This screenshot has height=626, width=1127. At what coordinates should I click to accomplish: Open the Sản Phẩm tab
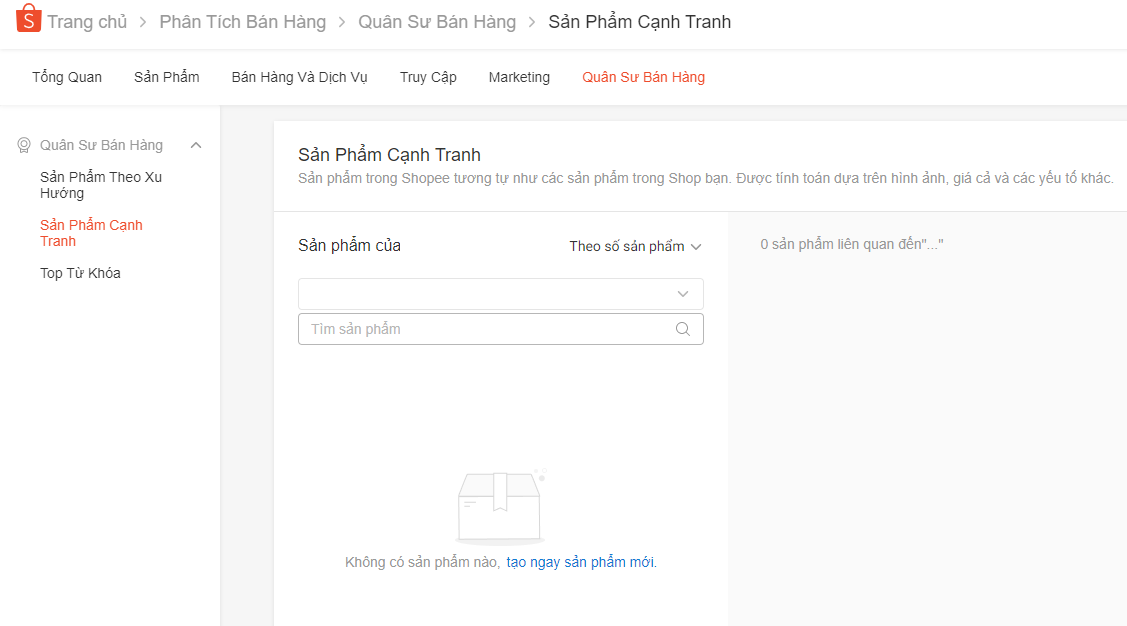[167, 77]
